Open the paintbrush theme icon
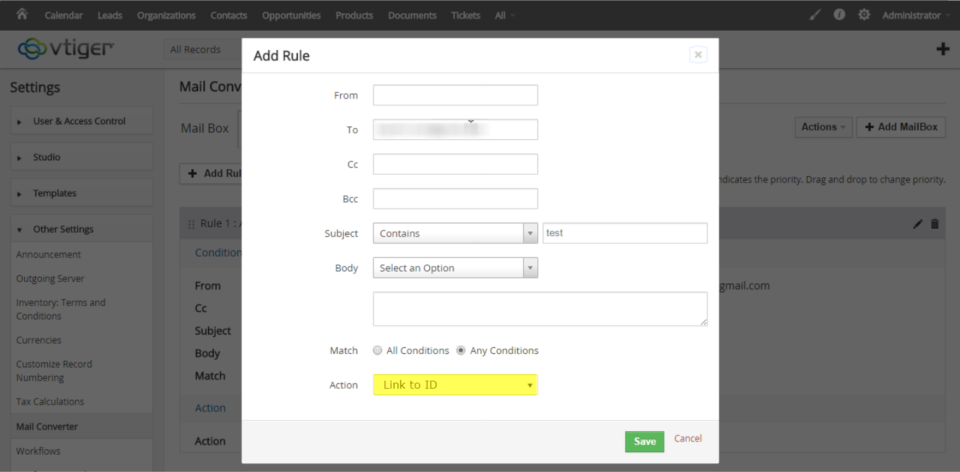 pos(815,15)
